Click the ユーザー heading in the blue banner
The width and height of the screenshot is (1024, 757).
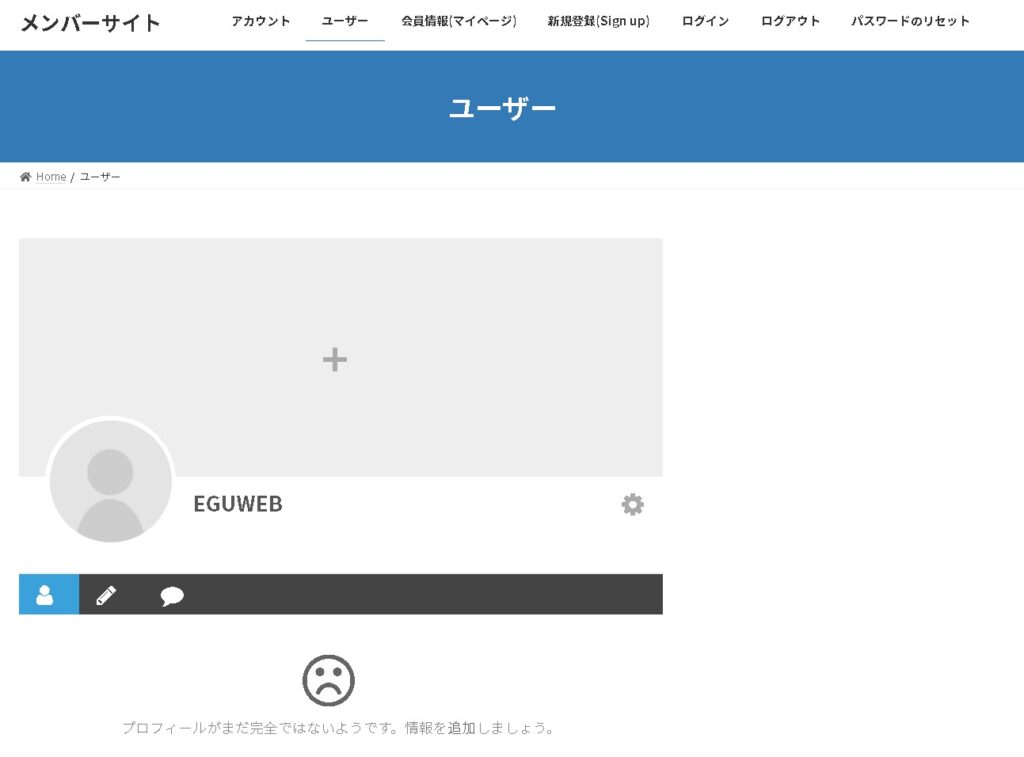pos(502,108)
